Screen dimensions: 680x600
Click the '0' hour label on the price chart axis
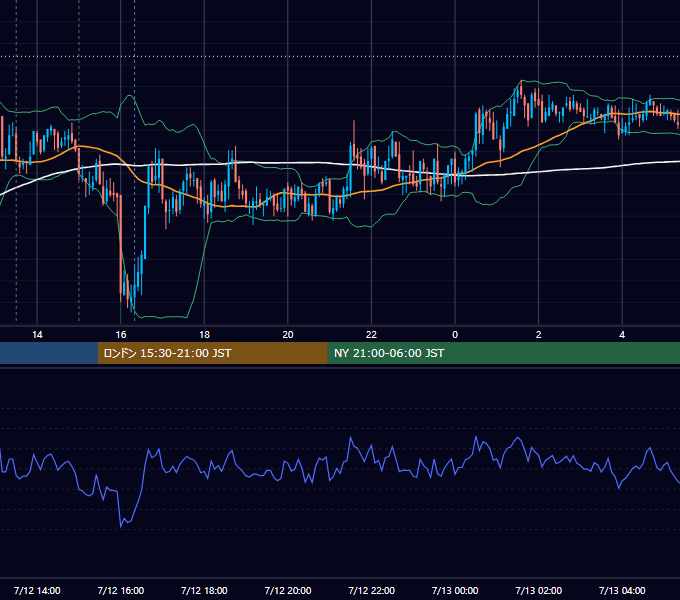tap(455, 335)
